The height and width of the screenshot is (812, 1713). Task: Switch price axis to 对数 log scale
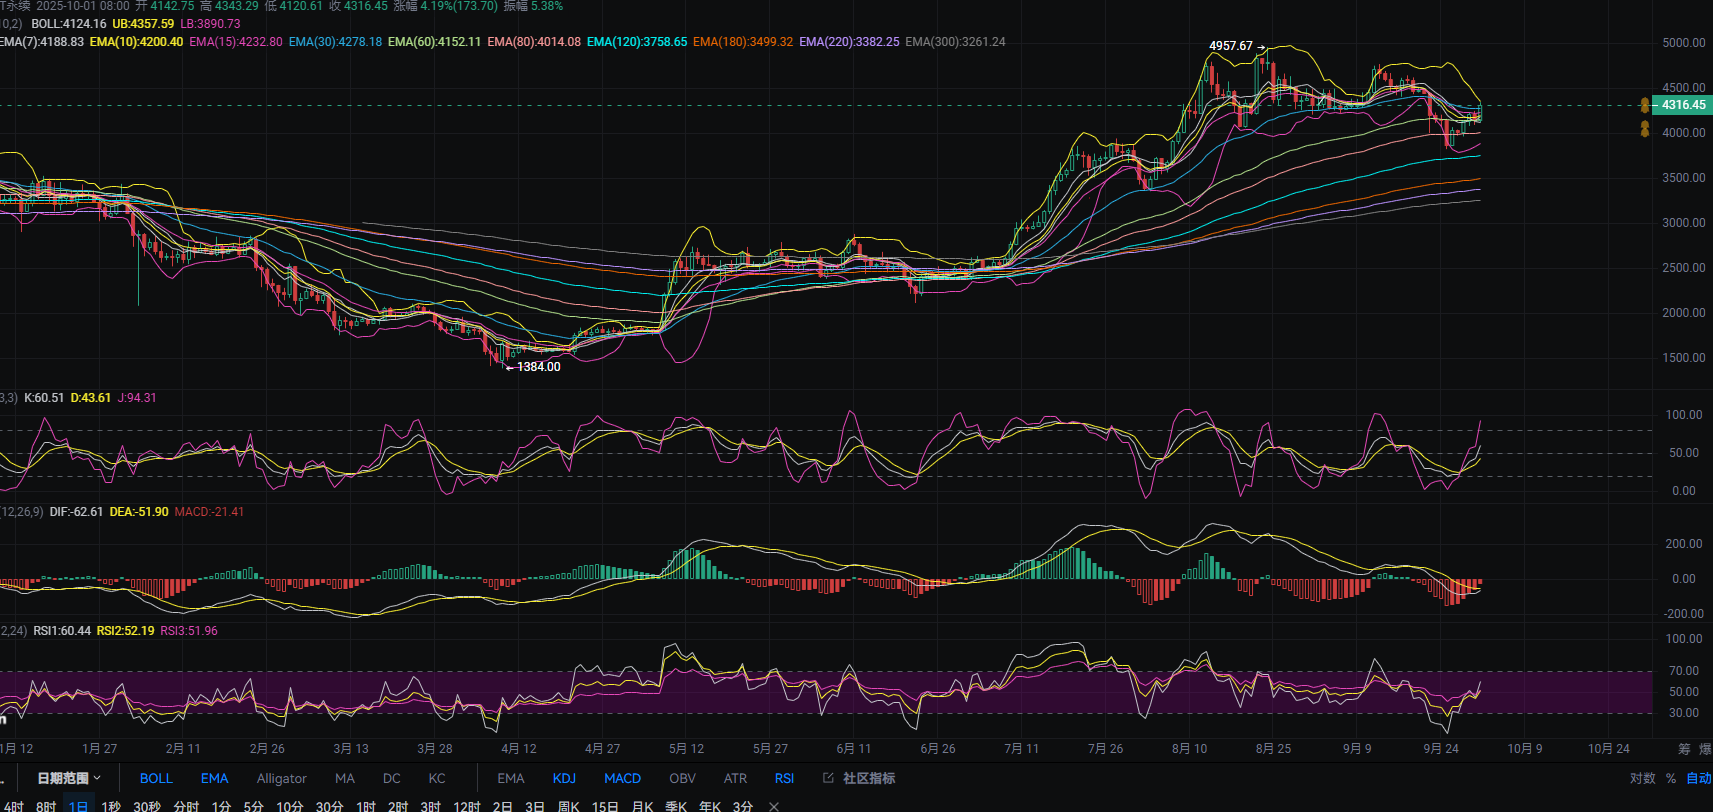pyautogui.click(x=1642, y=778)
